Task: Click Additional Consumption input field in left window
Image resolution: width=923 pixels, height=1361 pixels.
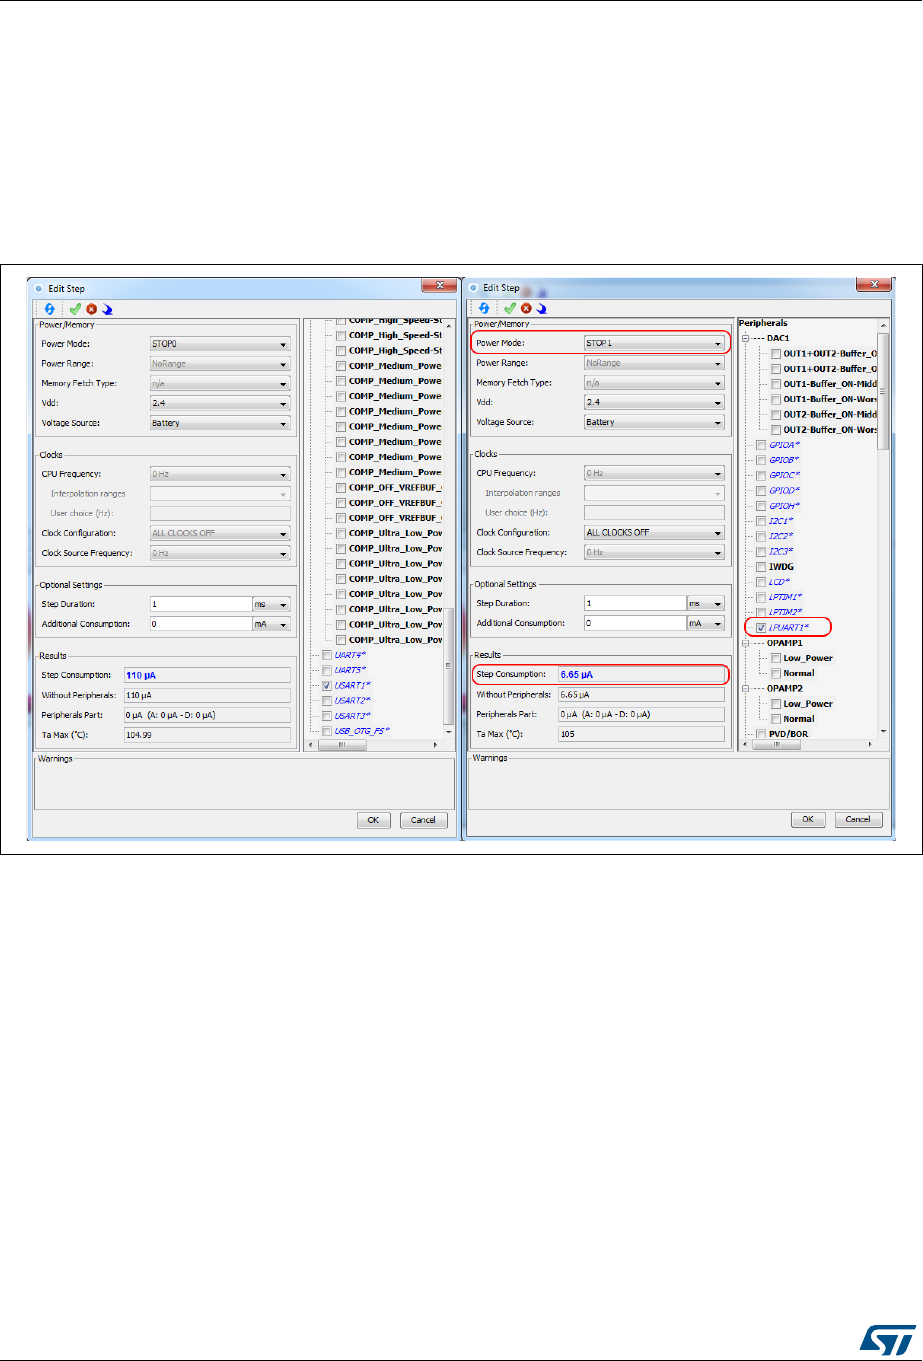Action: point(199,624)
